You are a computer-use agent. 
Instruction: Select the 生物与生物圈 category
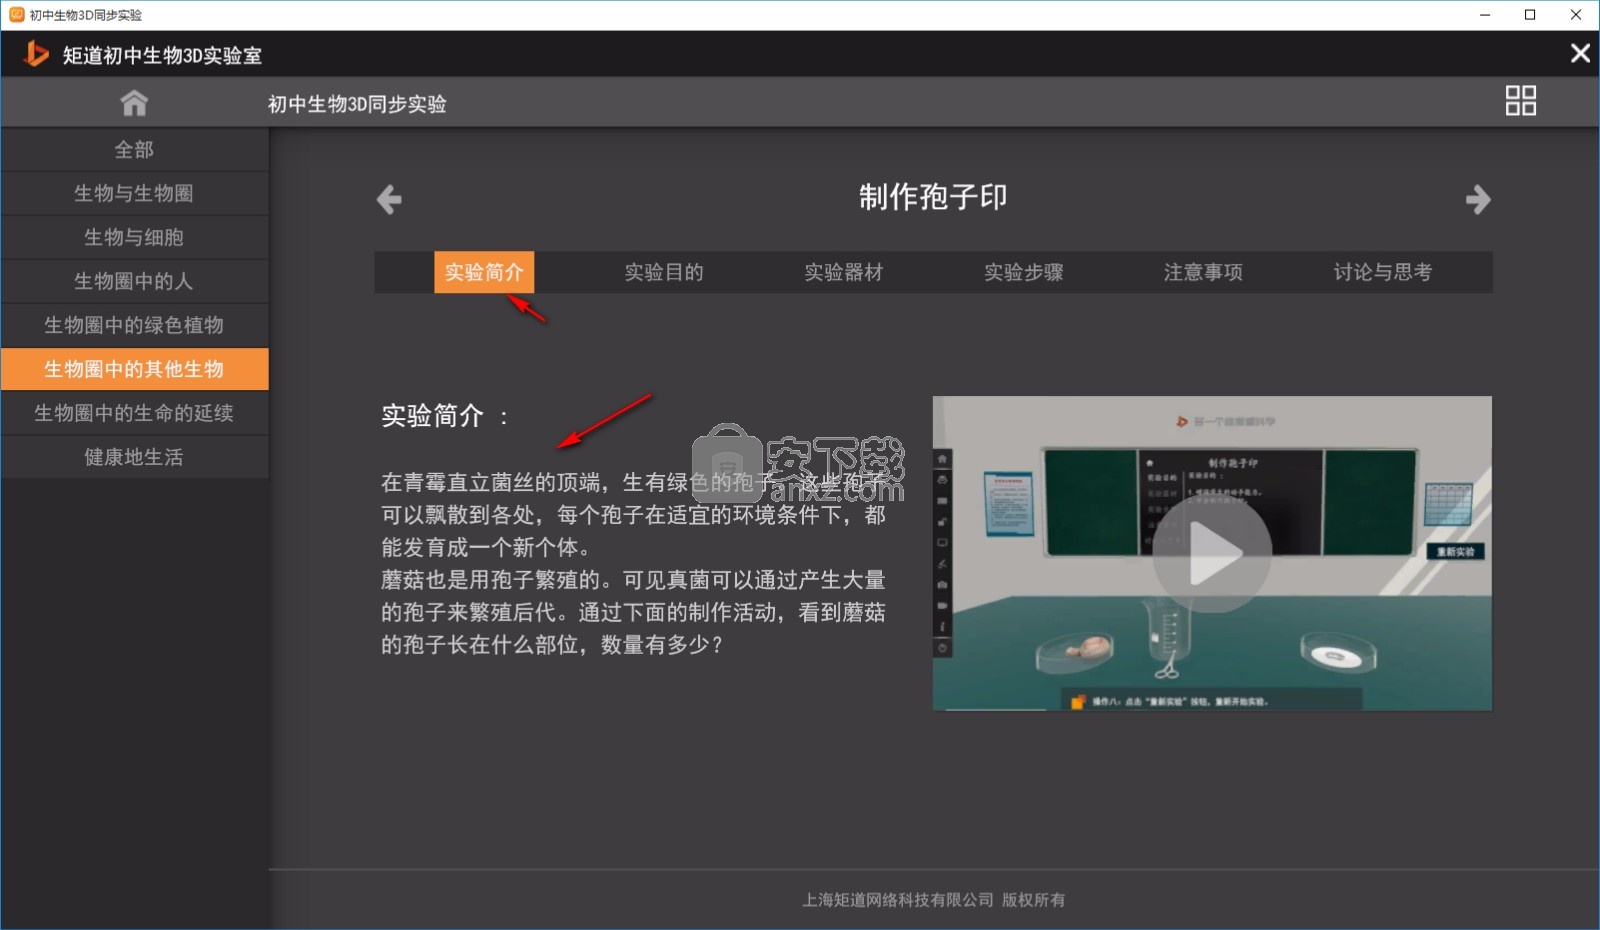point(134,193)
